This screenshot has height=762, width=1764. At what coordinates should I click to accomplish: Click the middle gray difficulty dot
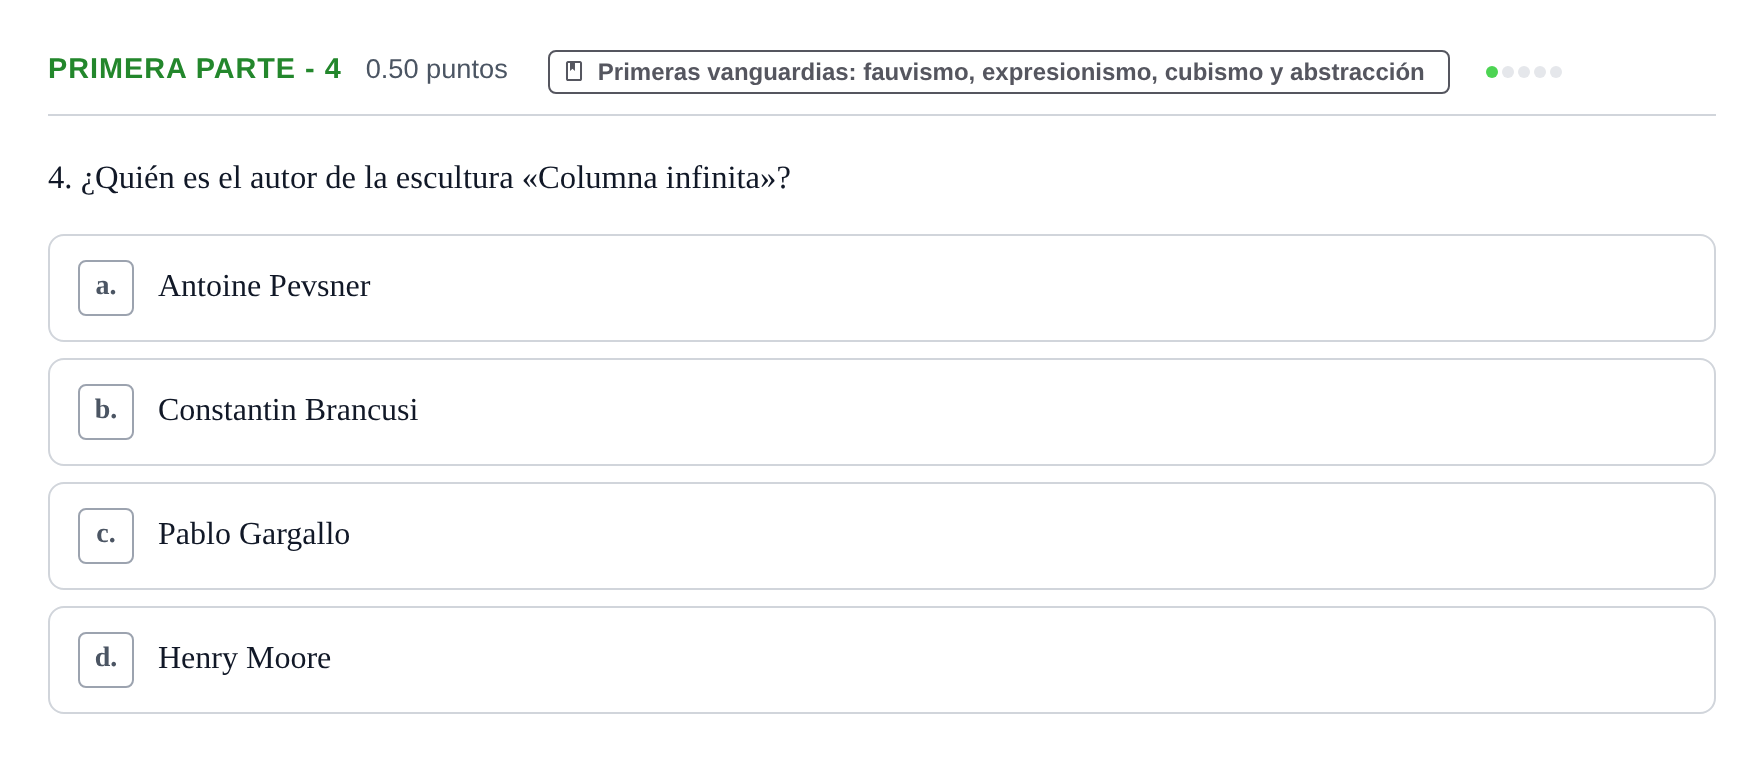point(1524,72)
